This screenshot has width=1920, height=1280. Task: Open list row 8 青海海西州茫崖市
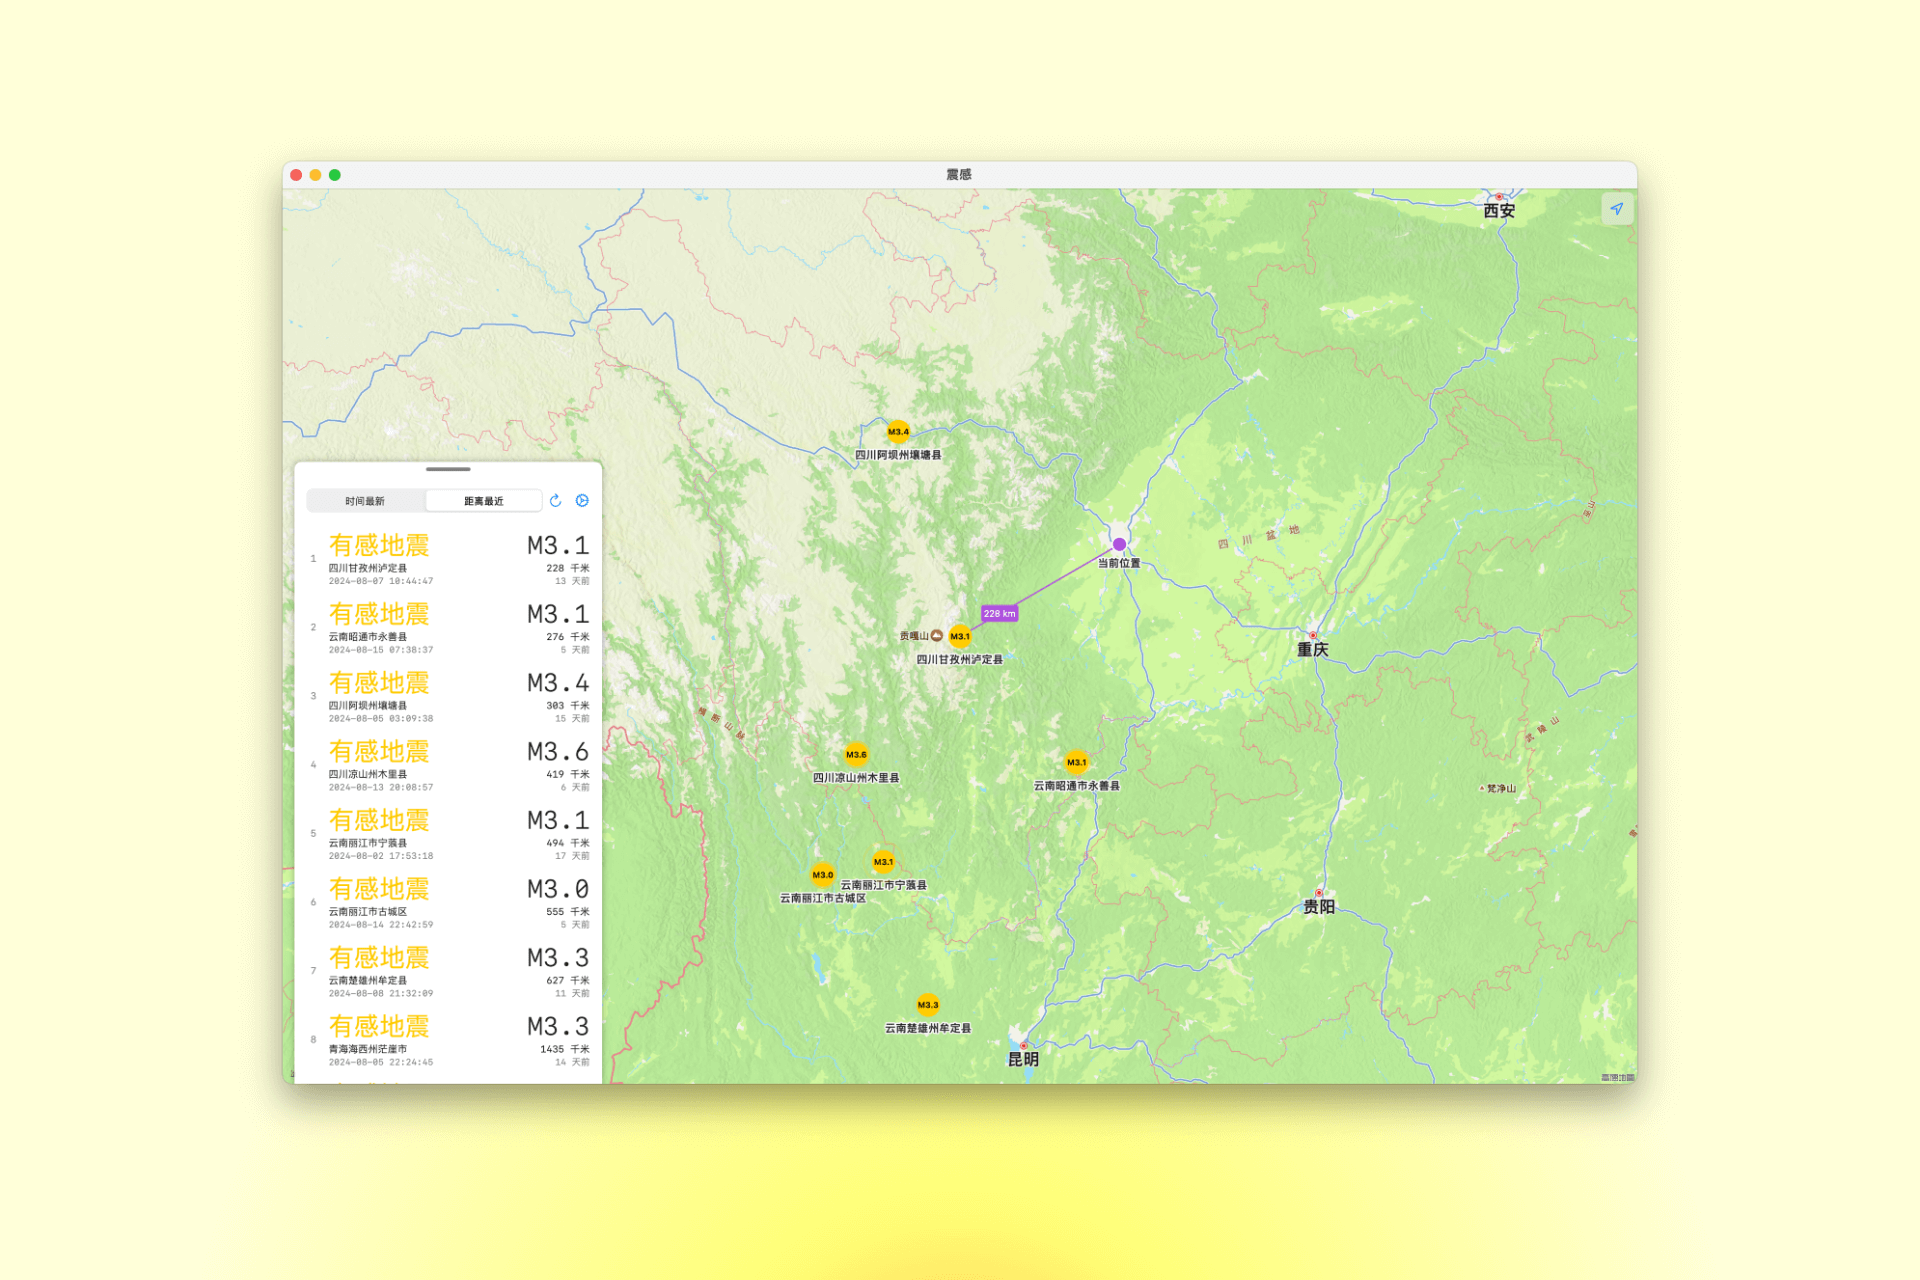coord(449,1041)
